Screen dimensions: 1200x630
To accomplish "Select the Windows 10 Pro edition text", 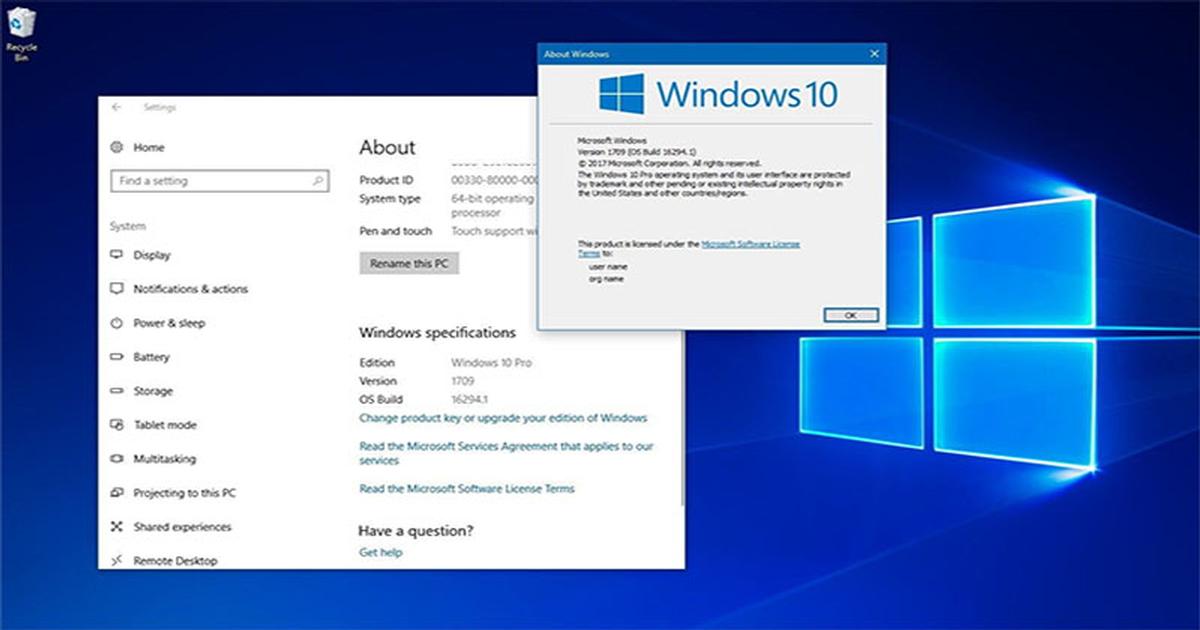I will click(492, 362).
